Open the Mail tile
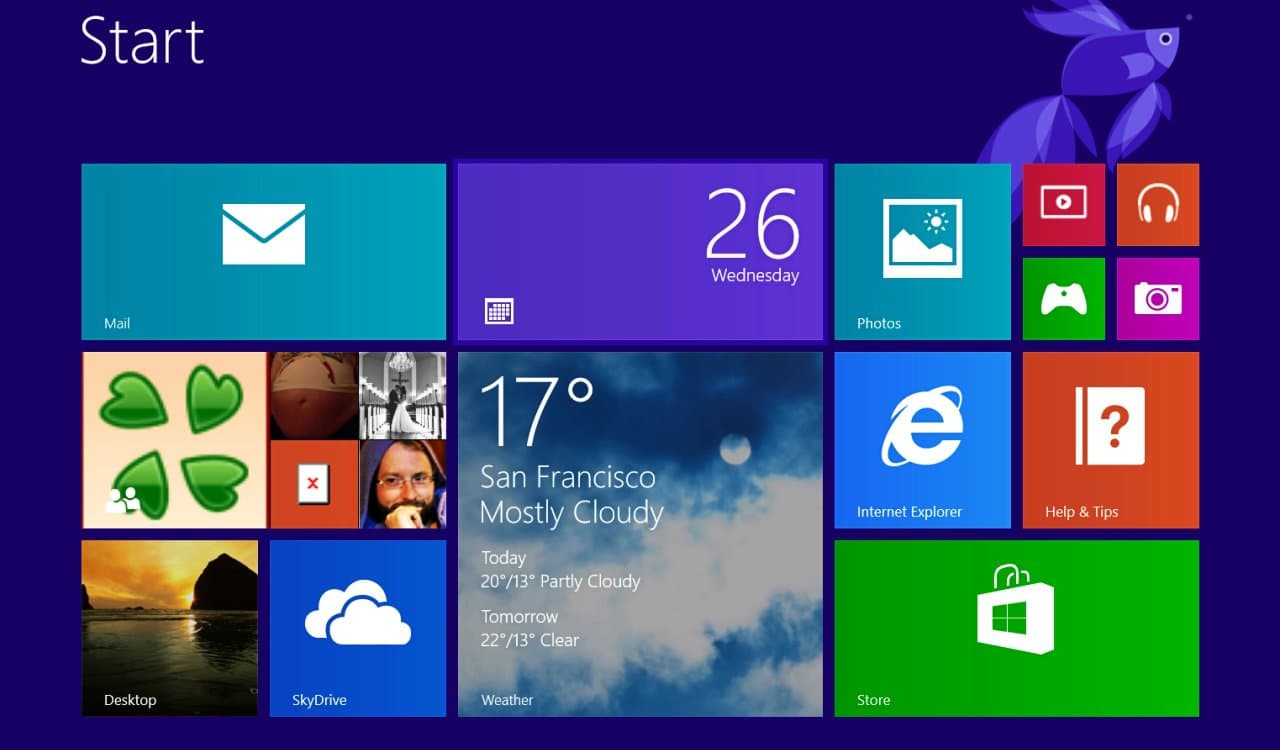1280x750 pixels. (263, 252)
